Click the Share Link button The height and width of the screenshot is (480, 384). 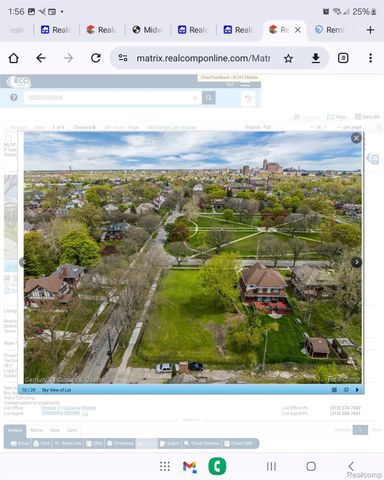tap(68, 444)
